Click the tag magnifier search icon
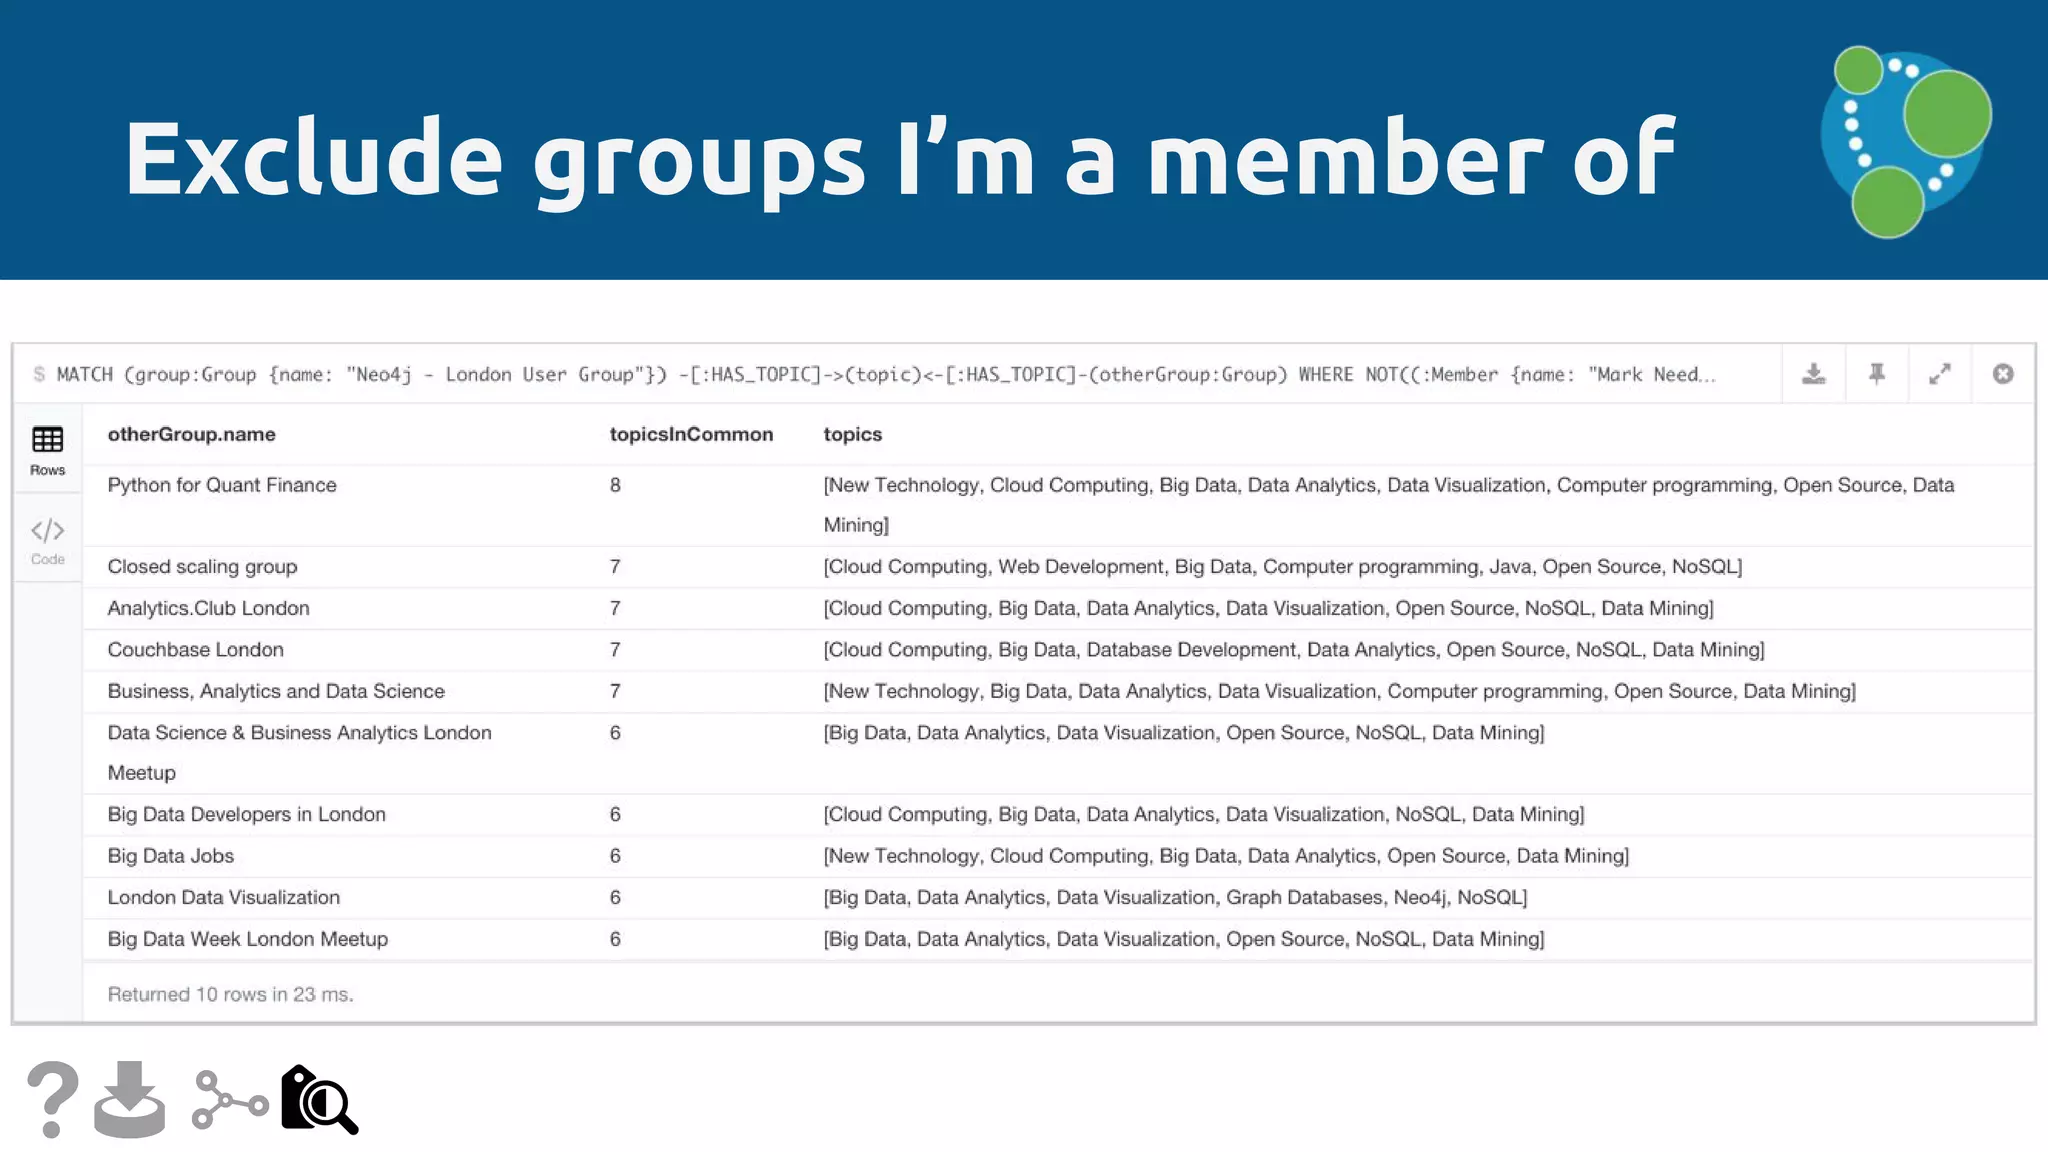This screenshot has width=2048, height=1152. tap(319, 1100)
